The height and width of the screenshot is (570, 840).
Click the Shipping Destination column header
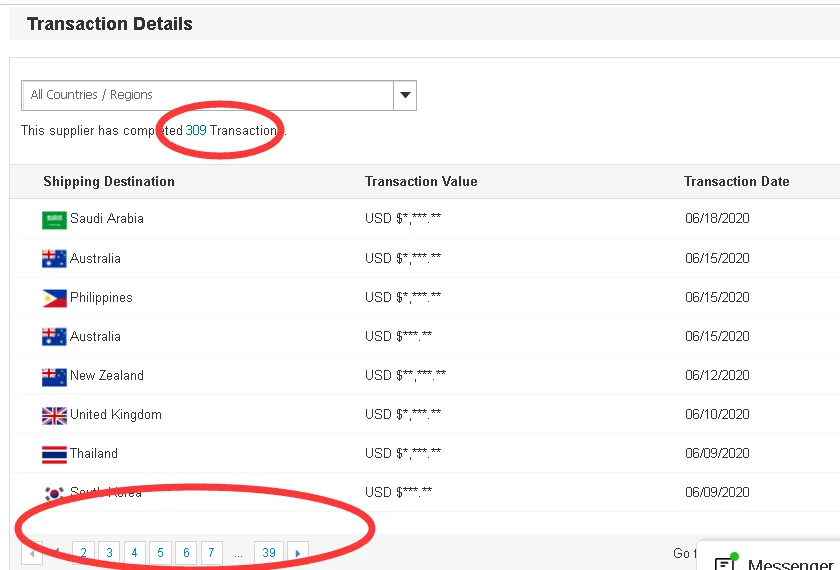tap(109, 181)
